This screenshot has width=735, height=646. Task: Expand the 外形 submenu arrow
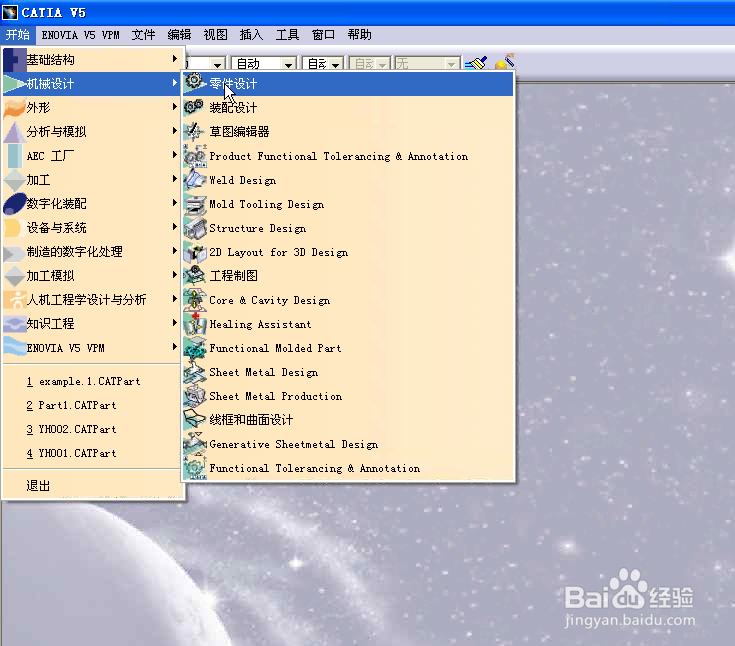[174, 106]
